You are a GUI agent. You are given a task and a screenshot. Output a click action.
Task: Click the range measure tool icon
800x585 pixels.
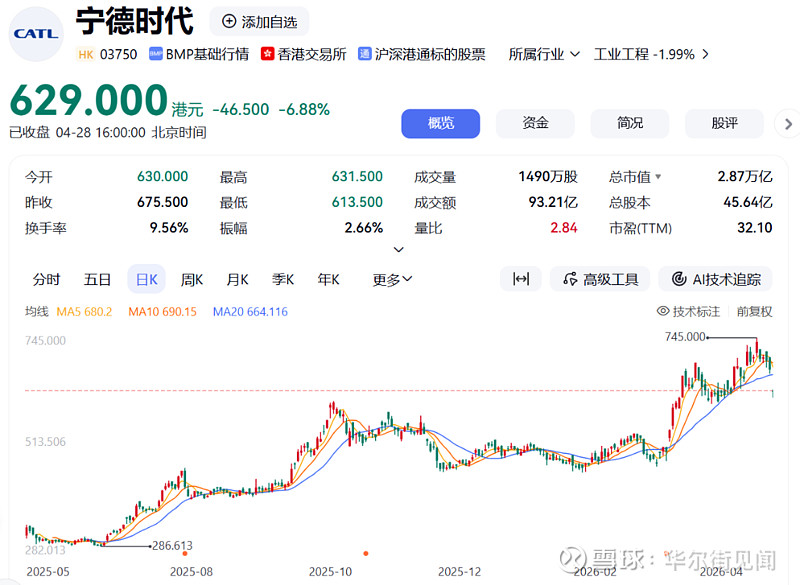tap(521, 279)
